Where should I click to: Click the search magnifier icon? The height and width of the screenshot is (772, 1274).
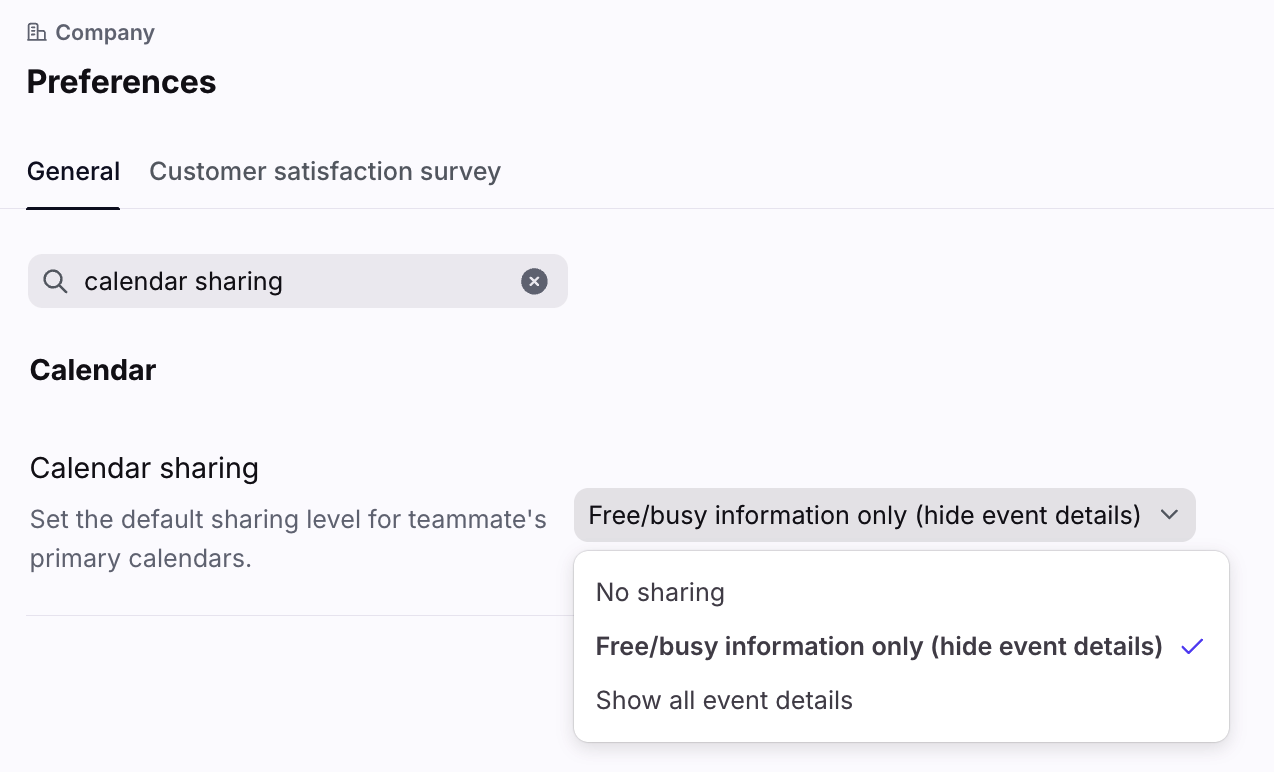tap(56, 281)
